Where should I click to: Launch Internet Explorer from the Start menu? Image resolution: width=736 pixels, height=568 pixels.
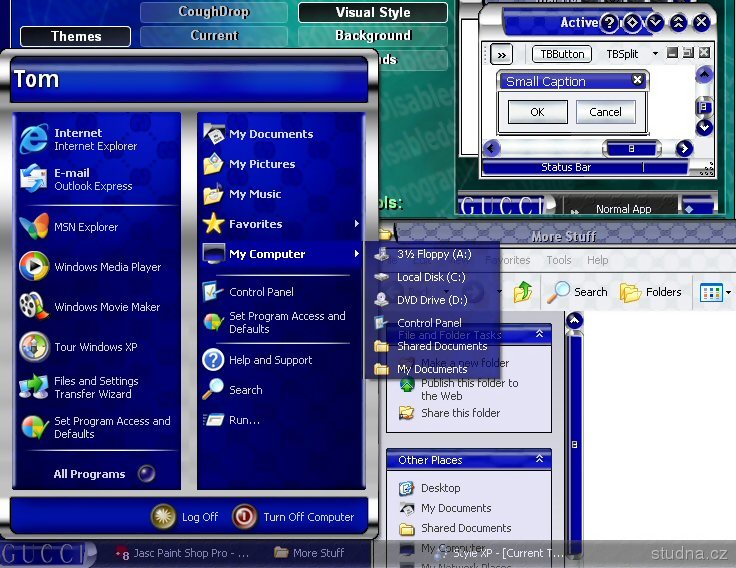tap(78, 139)
